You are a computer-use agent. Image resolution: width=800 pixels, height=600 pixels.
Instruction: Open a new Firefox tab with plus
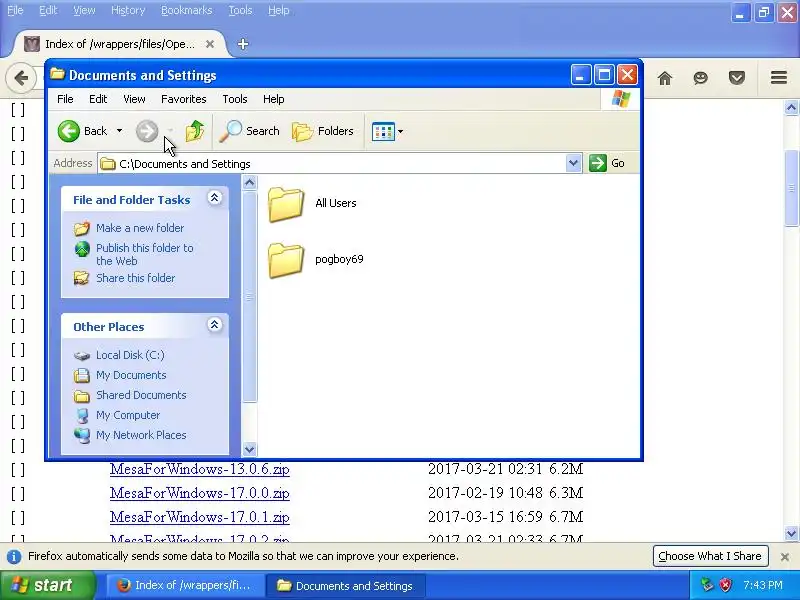click(243, 44)
